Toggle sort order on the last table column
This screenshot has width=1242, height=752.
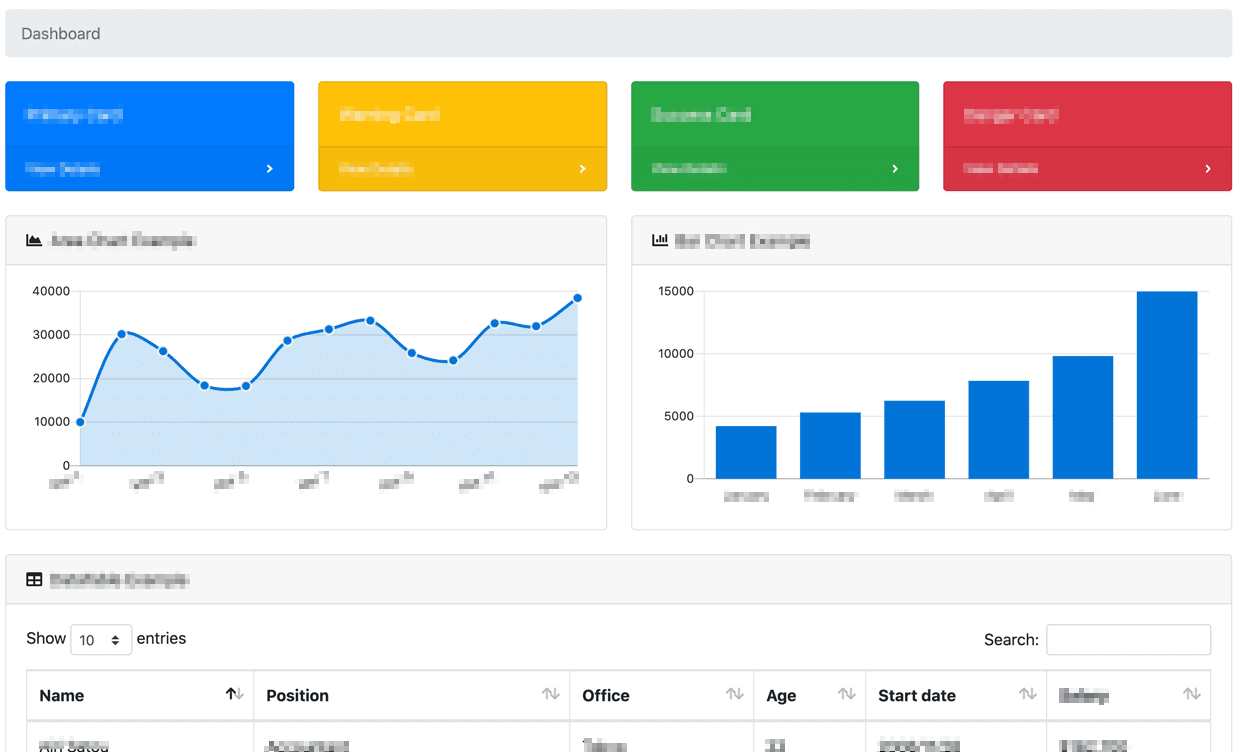pos(1084,695)
